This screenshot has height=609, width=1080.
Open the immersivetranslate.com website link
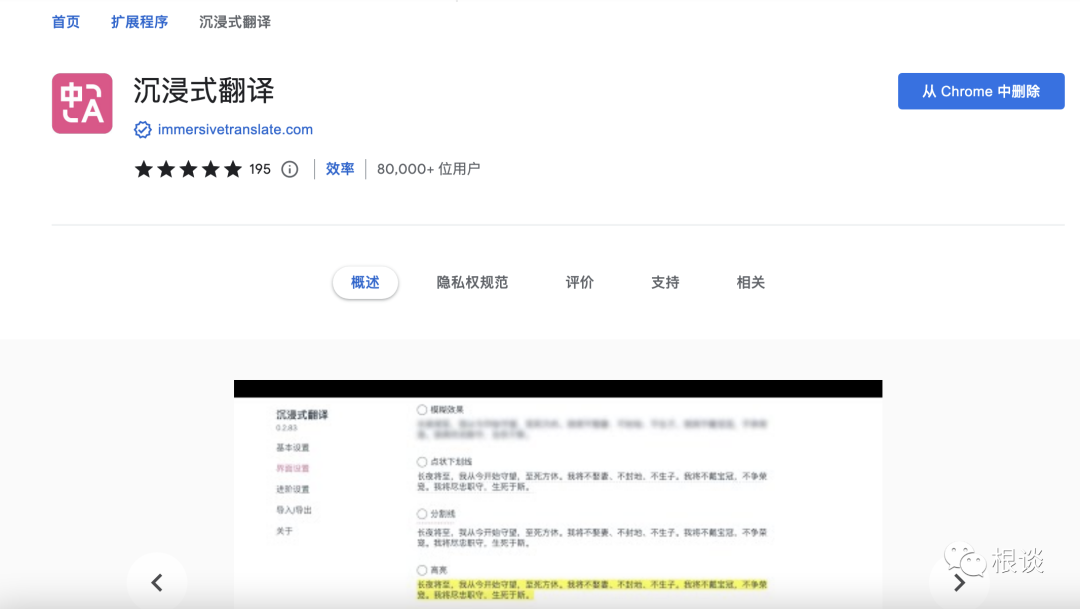point(235,130)
